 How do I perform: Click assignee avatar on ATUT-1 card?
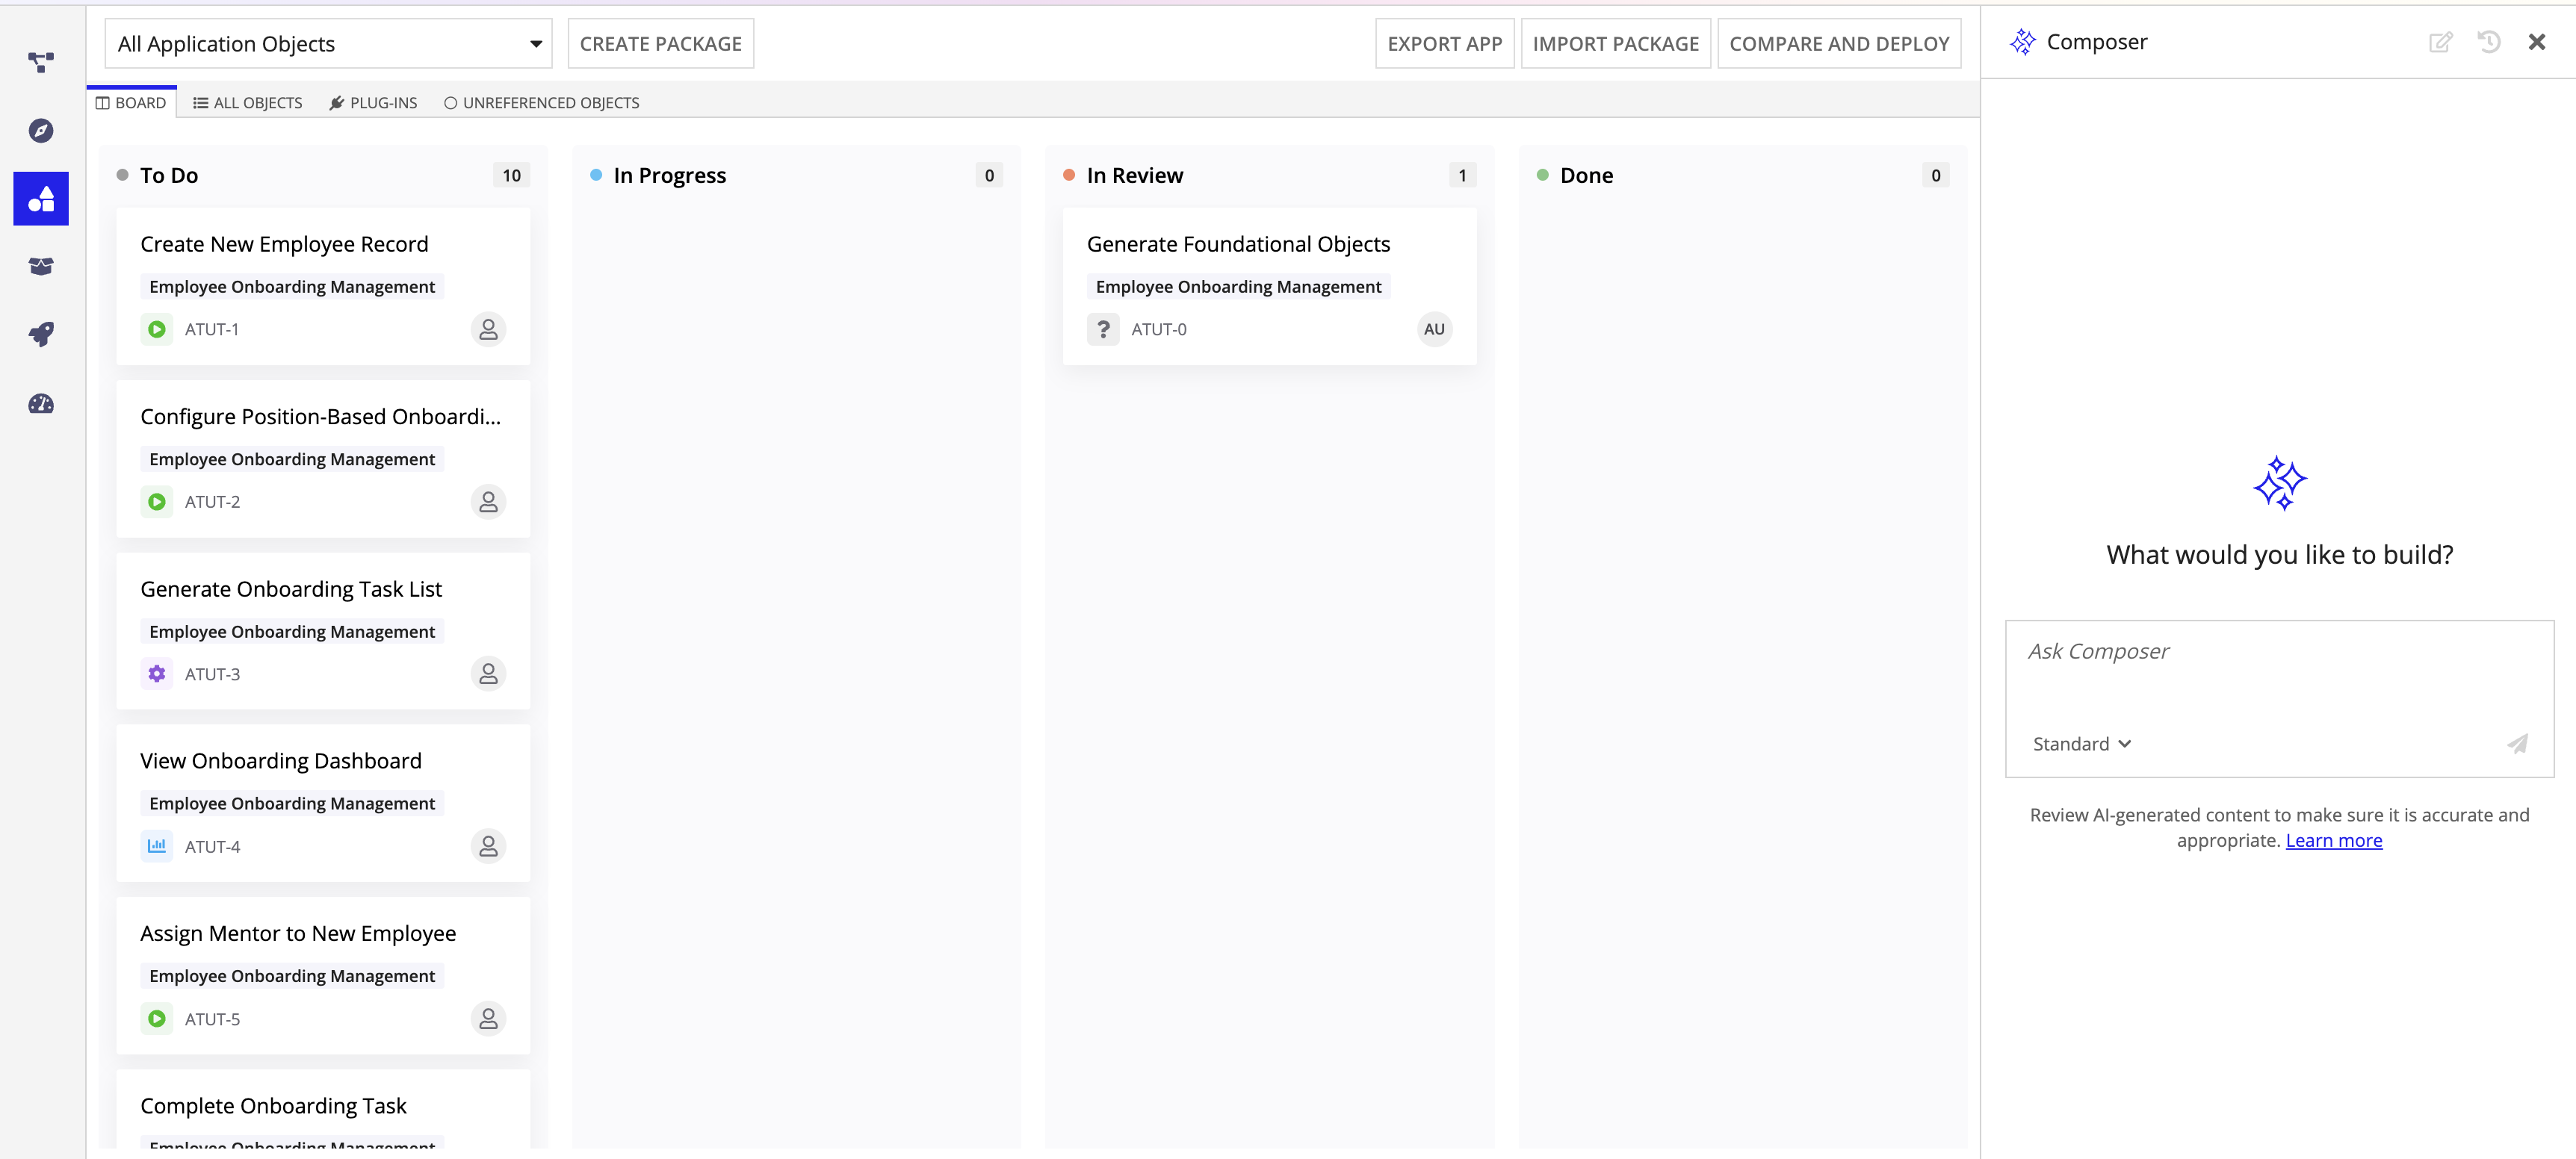click(488, 329)
